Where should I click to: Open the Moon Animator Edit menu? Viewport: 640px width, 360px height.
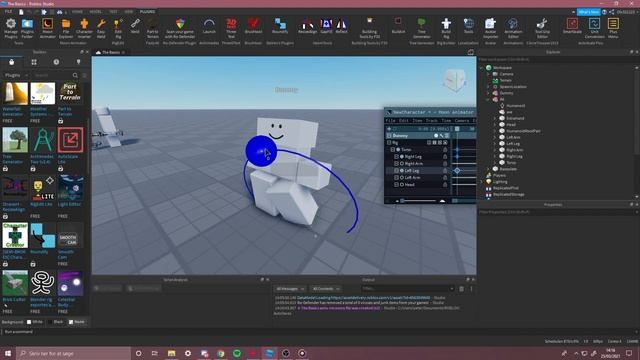pyautogui.click(x=404, y=120)
